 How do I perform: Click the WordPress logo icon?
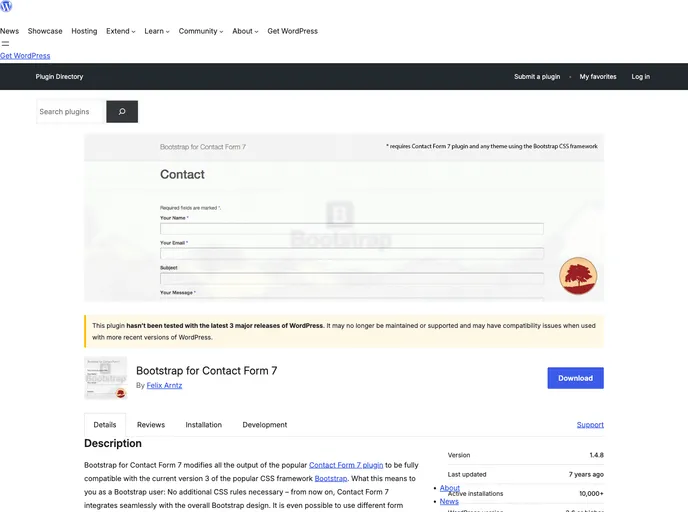(6, 6)
